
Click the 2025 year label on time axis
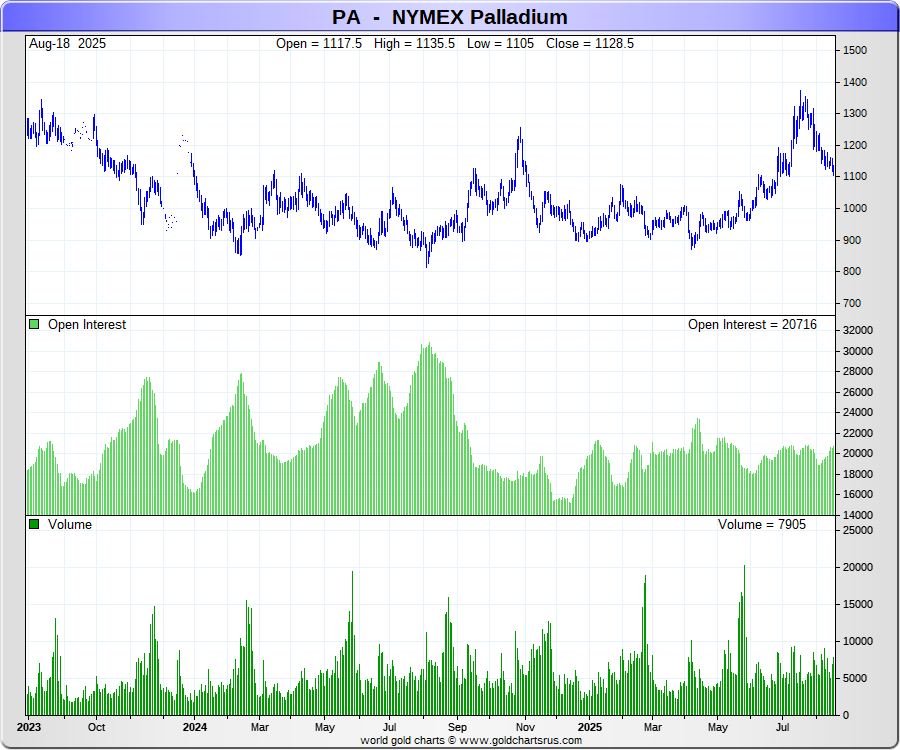click(590, 728)
